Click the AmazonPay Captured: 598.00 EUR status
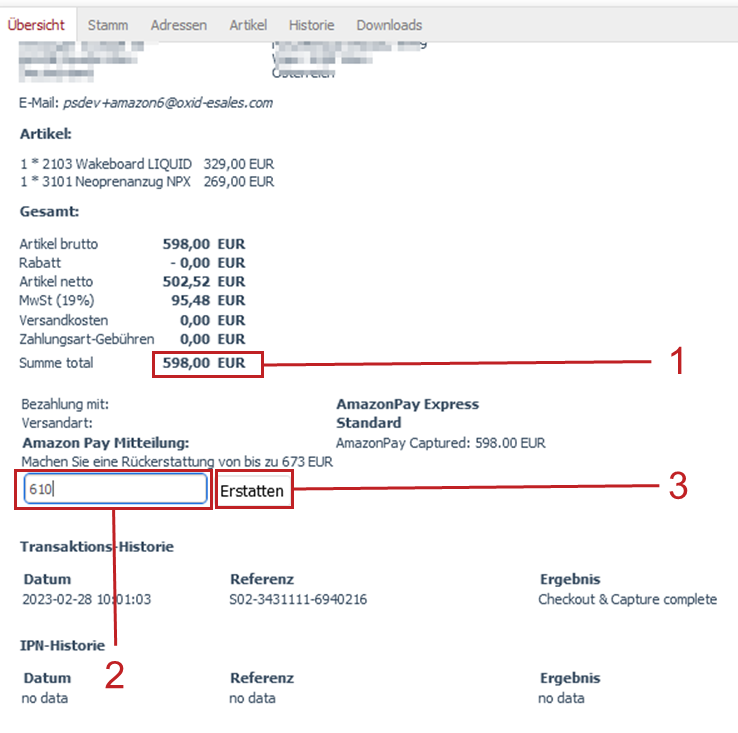This screenshot has height=733, width=738. pos(440,442)
